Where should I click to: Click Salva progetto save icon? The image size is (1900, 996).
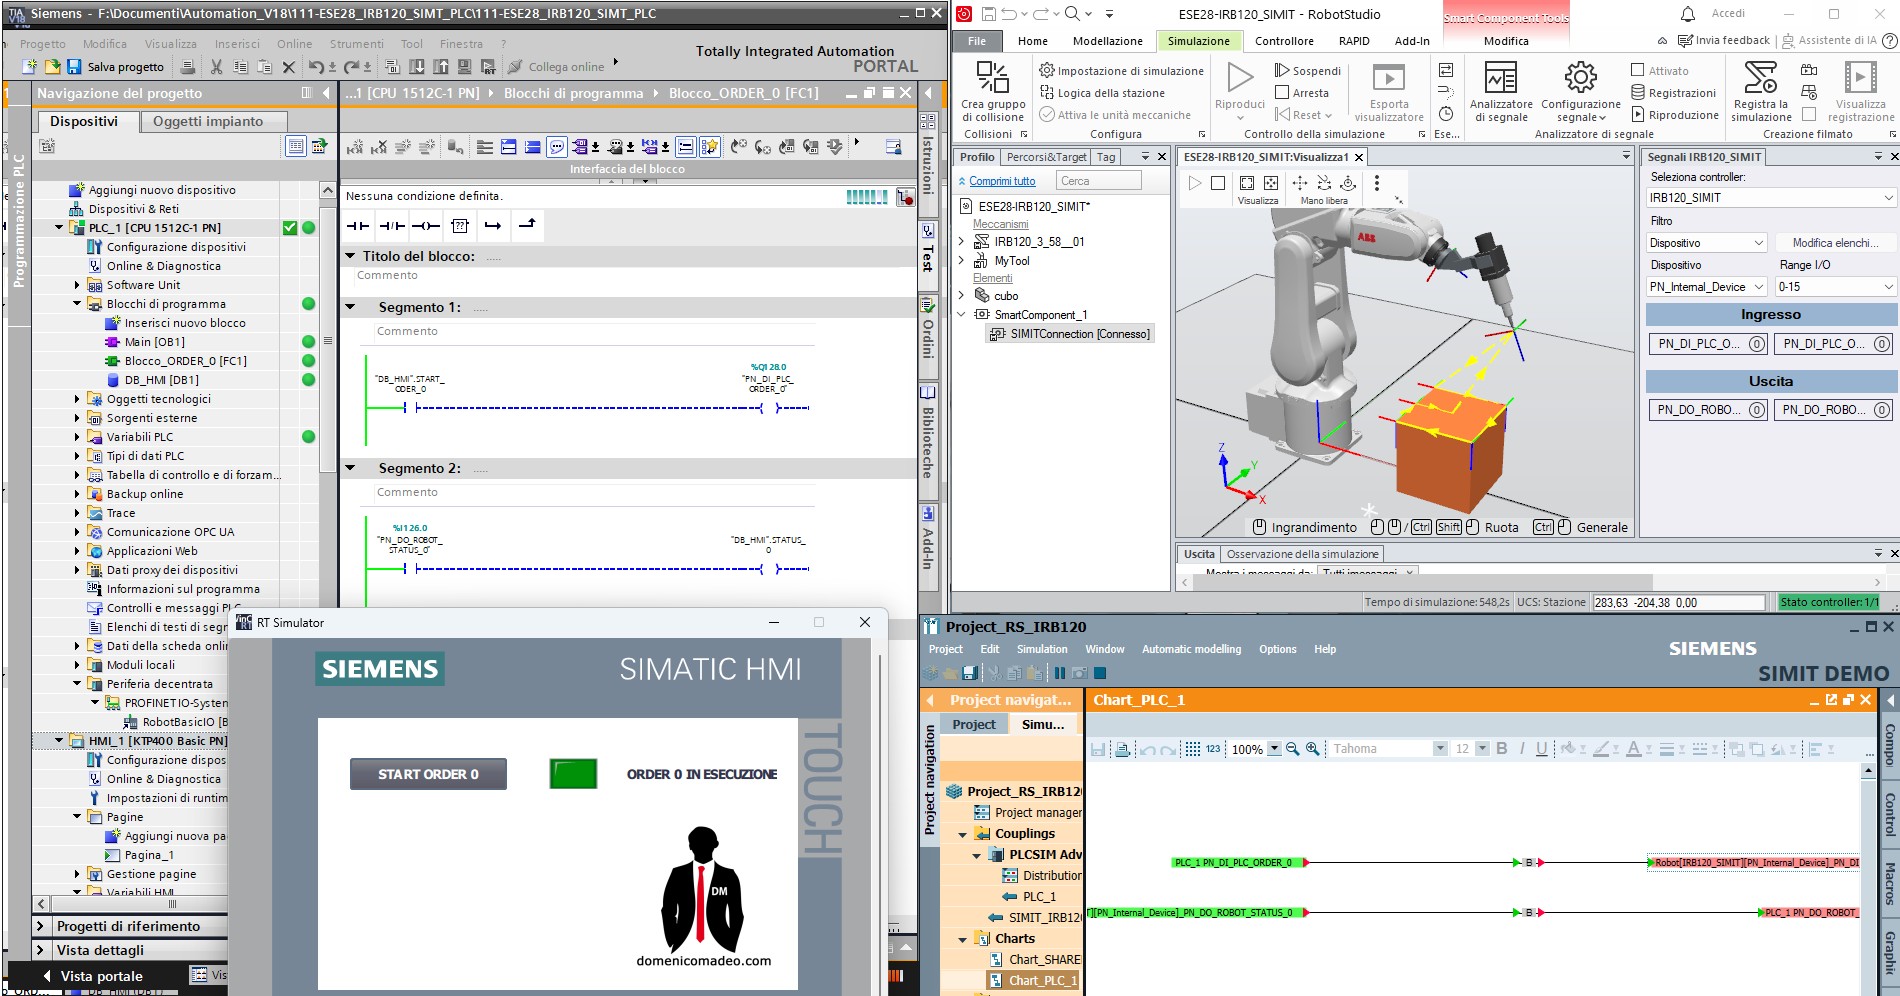74,67
